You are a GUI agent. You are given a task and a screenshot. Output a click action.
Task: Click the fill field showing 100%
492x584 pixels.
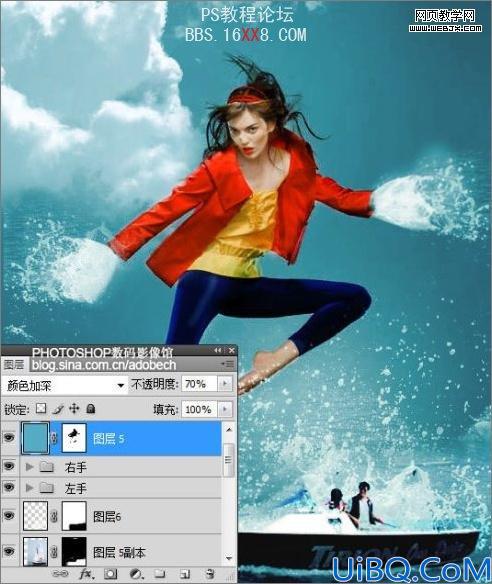click(x=199, y=409)
